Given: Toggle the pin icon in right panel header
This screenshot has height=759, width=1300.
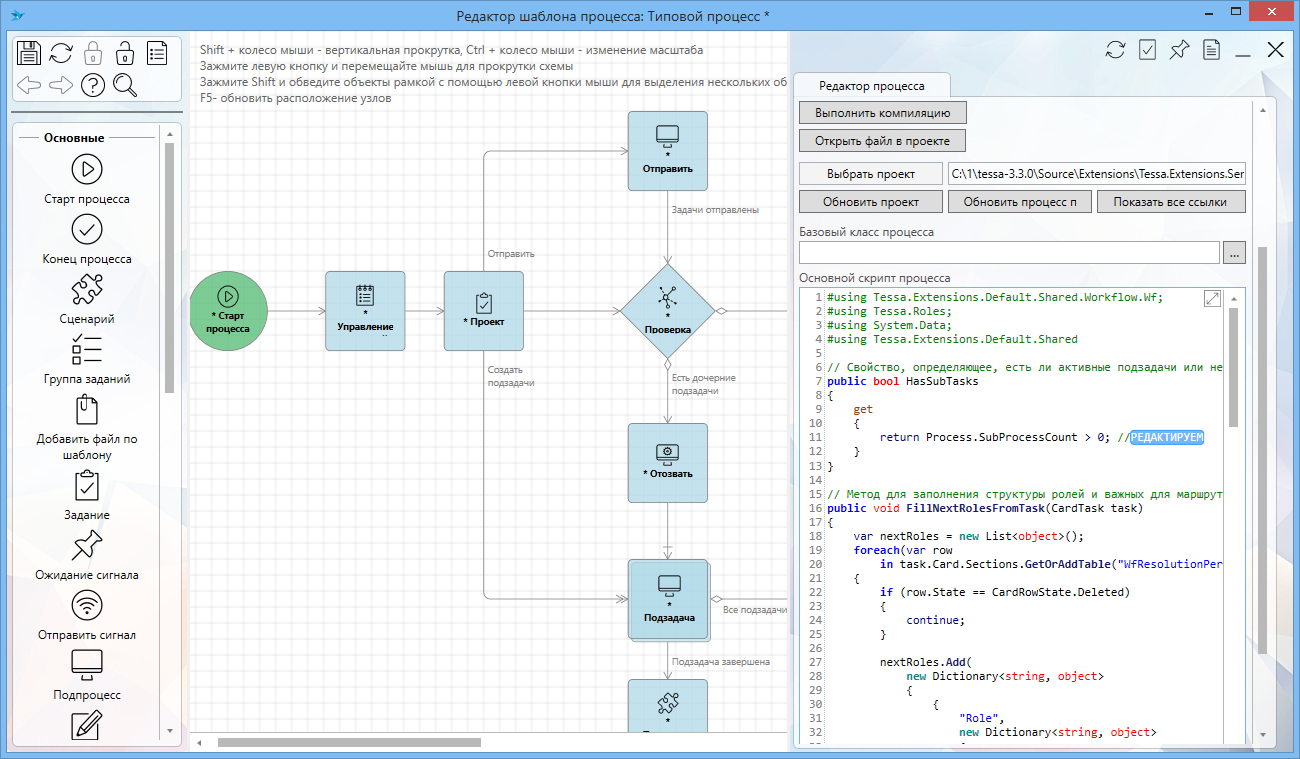Looking at the screenshot, I should pyautogui.click(x=1179, y=50).
